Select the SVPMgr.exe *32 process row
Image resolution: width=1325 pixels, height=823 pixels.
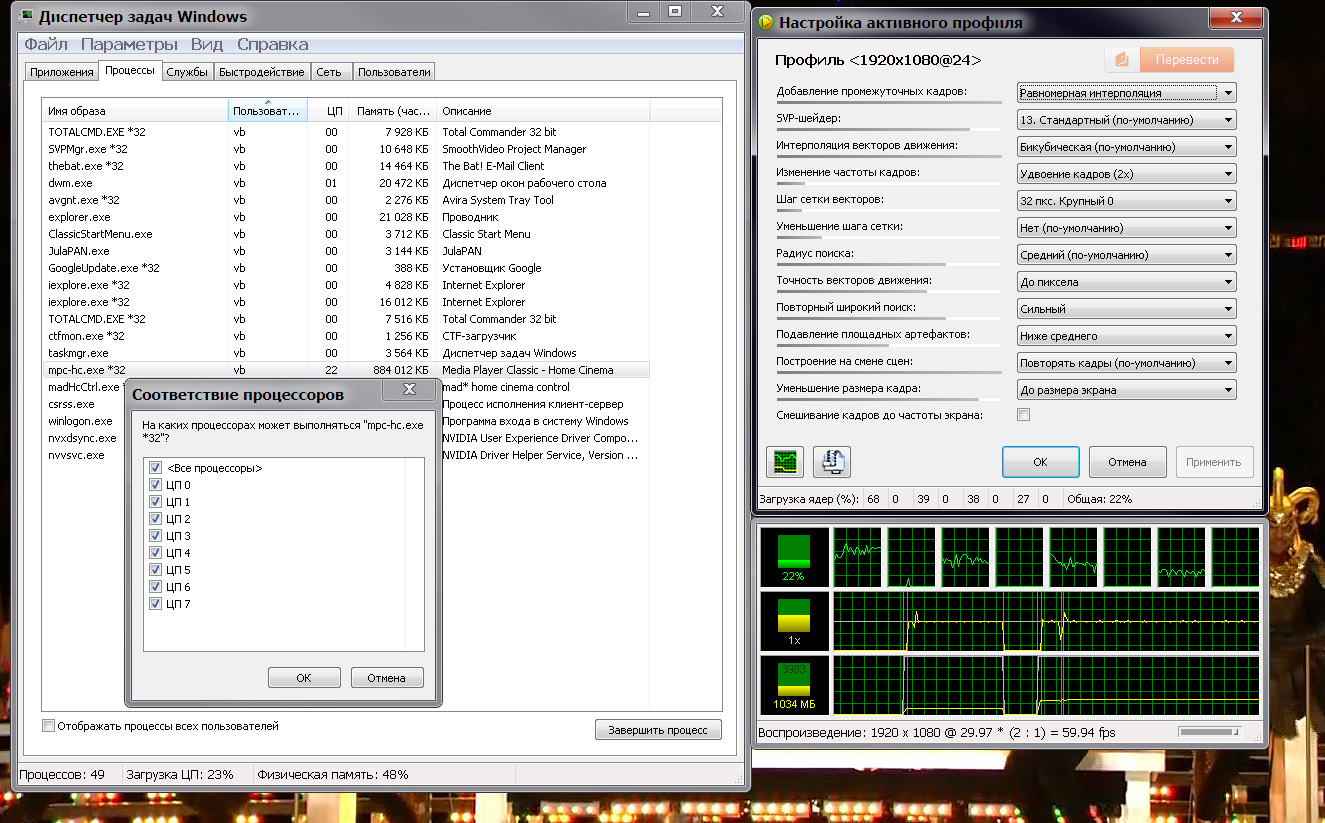coord(88,149)
